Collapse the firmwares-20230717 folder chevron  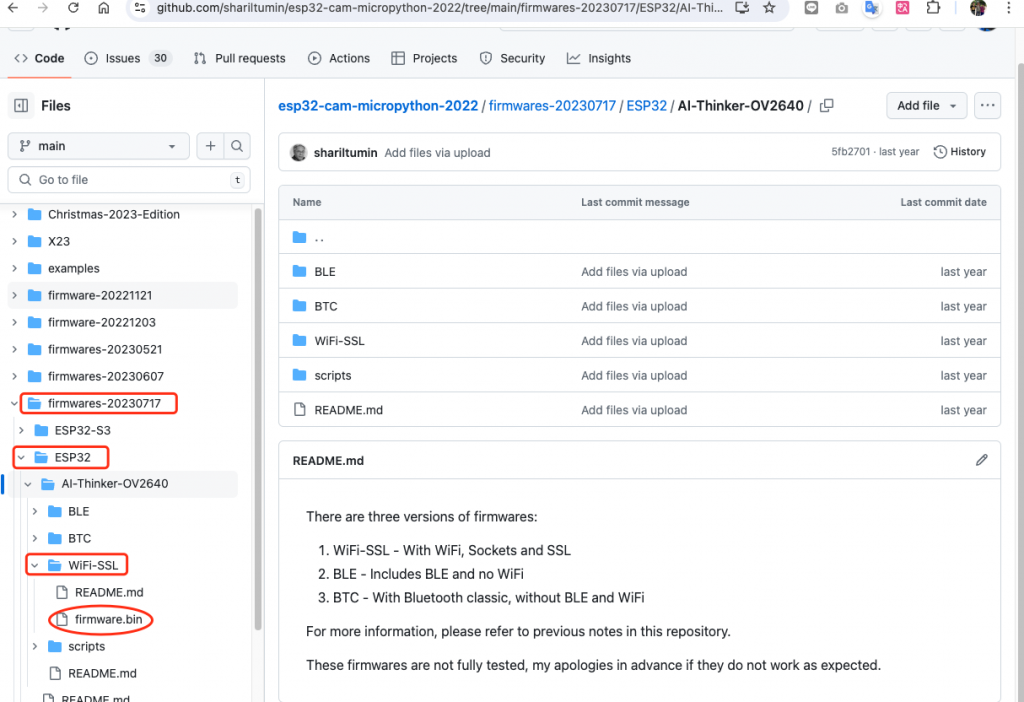[x=14, y=404]
